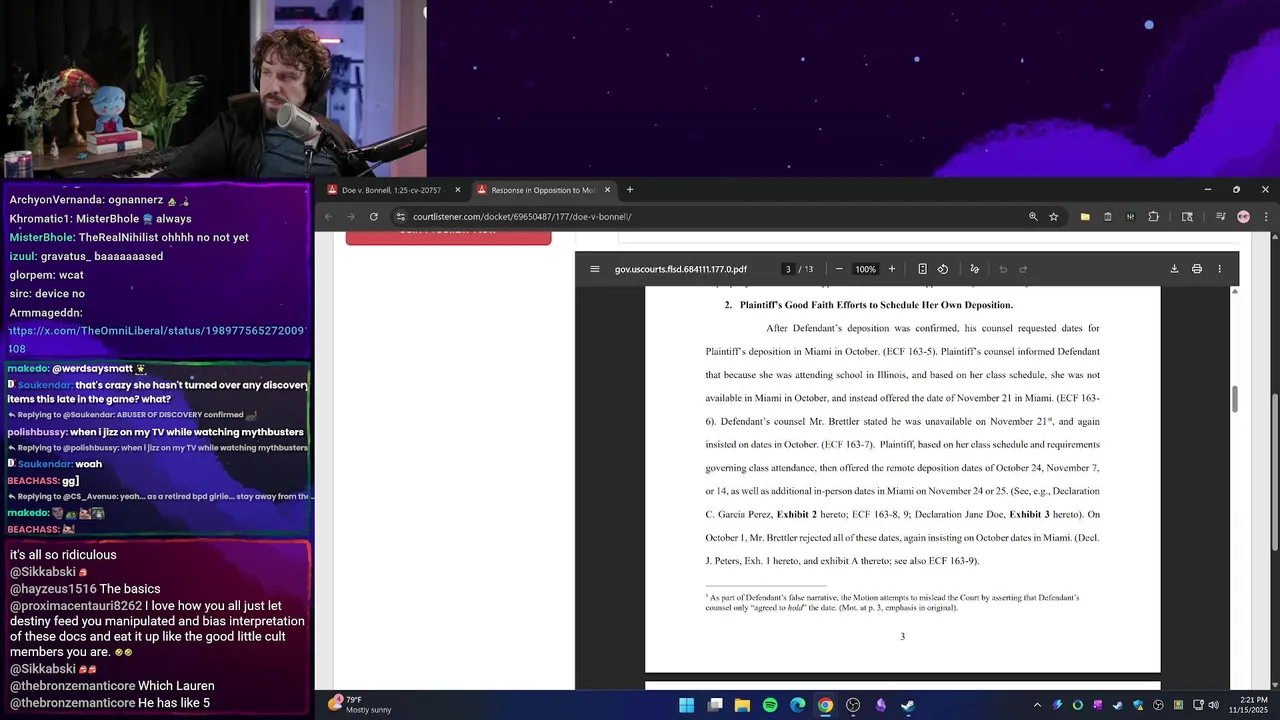
Task: Download the PDF file
Action: tap(1174, 269)
